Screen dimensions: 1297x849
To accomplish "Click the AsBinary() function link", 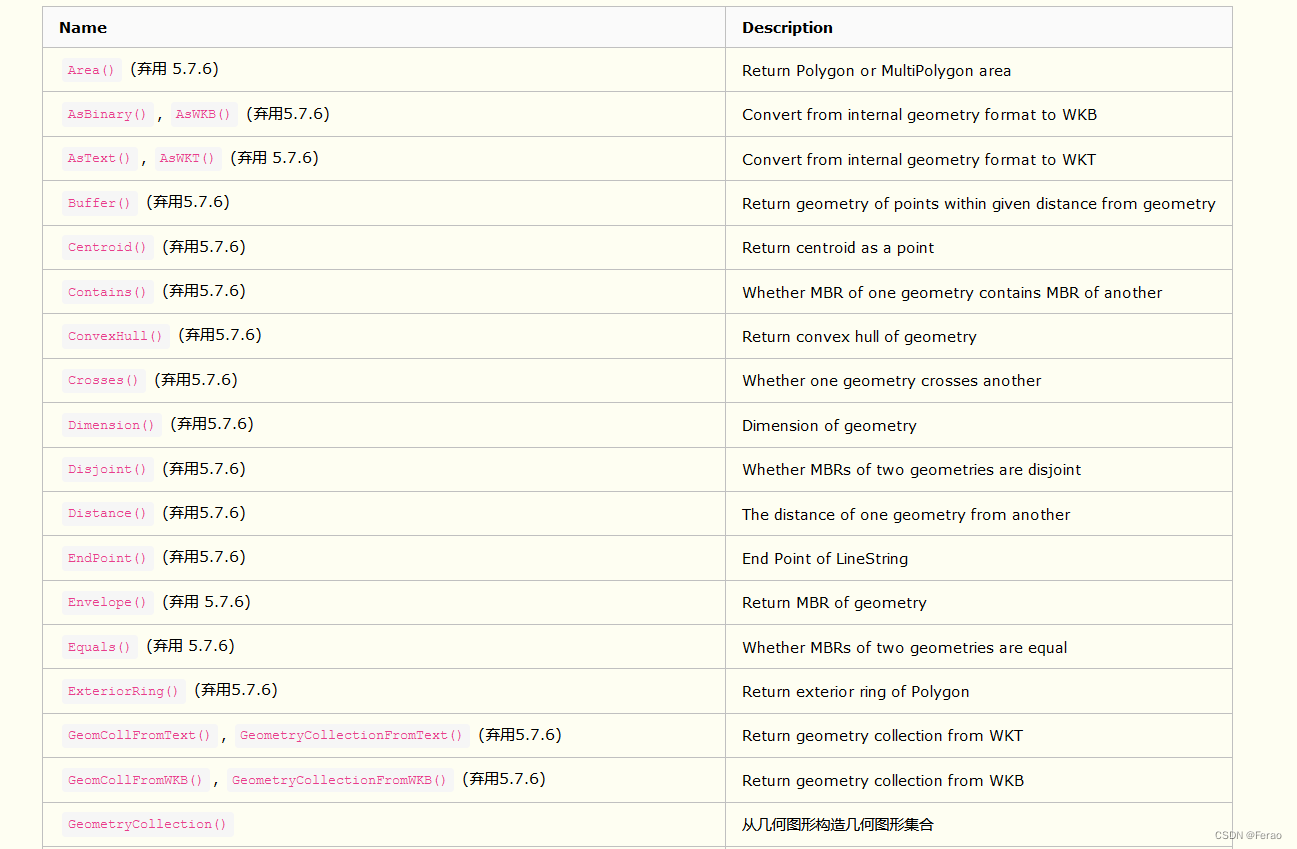I will pos(107,114).
